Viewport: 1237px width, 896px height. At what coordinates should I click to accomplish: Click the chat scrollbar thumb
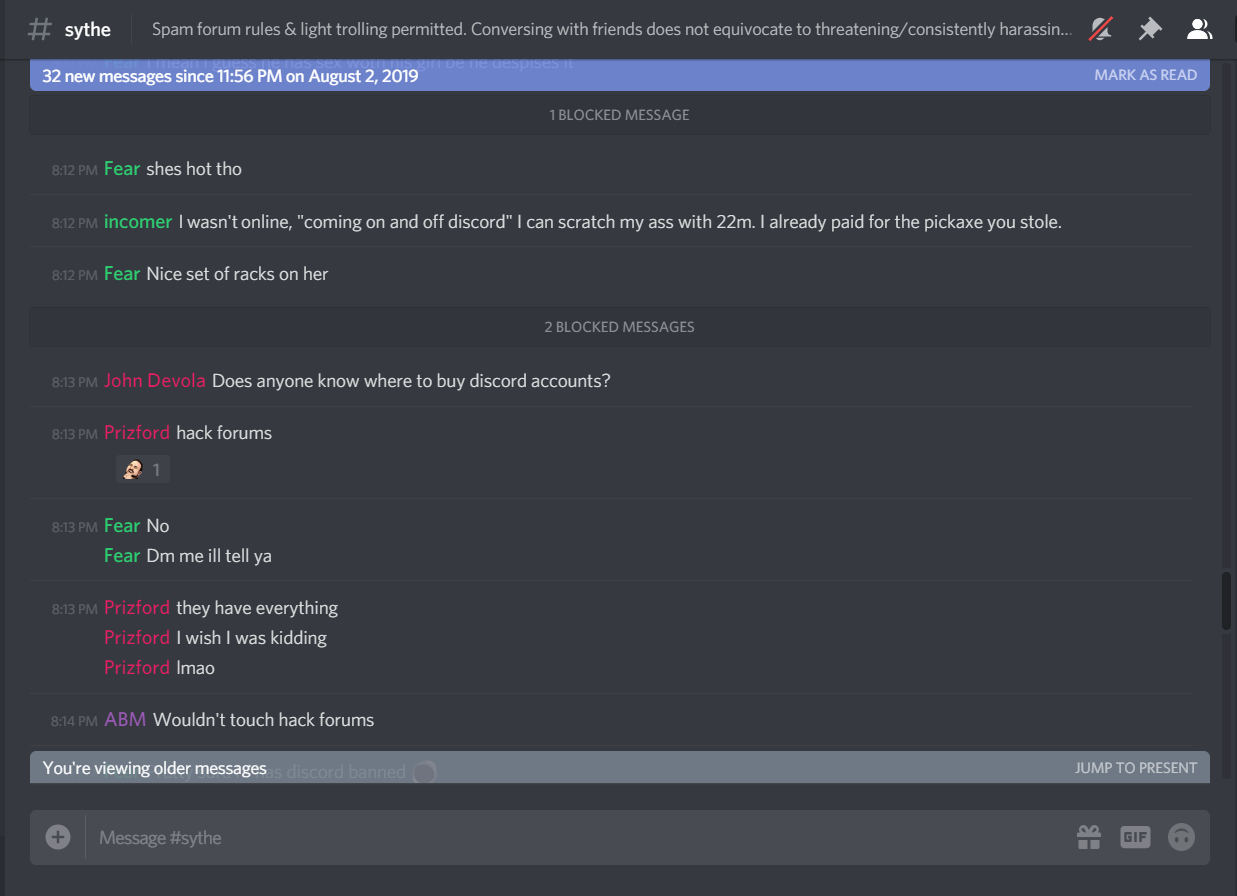click(x=1227, y=600)
